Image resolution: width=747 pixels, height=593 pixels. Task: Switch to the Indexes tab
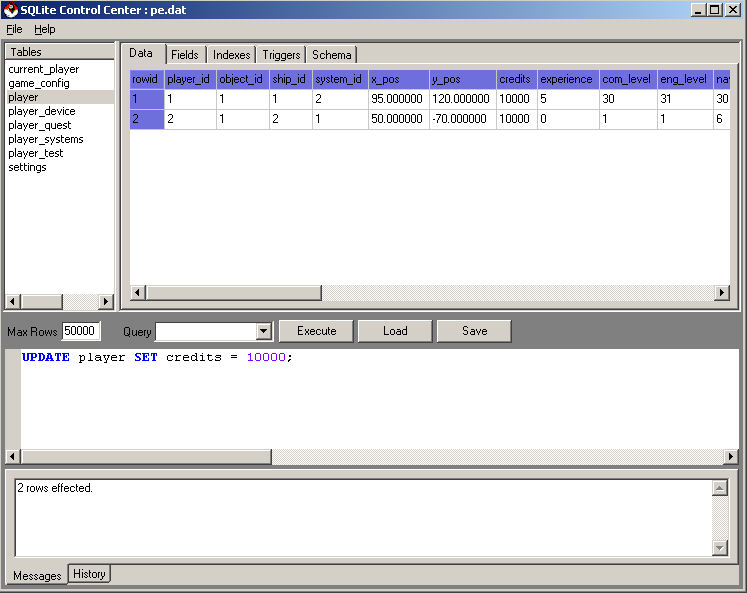pos(231,55)
